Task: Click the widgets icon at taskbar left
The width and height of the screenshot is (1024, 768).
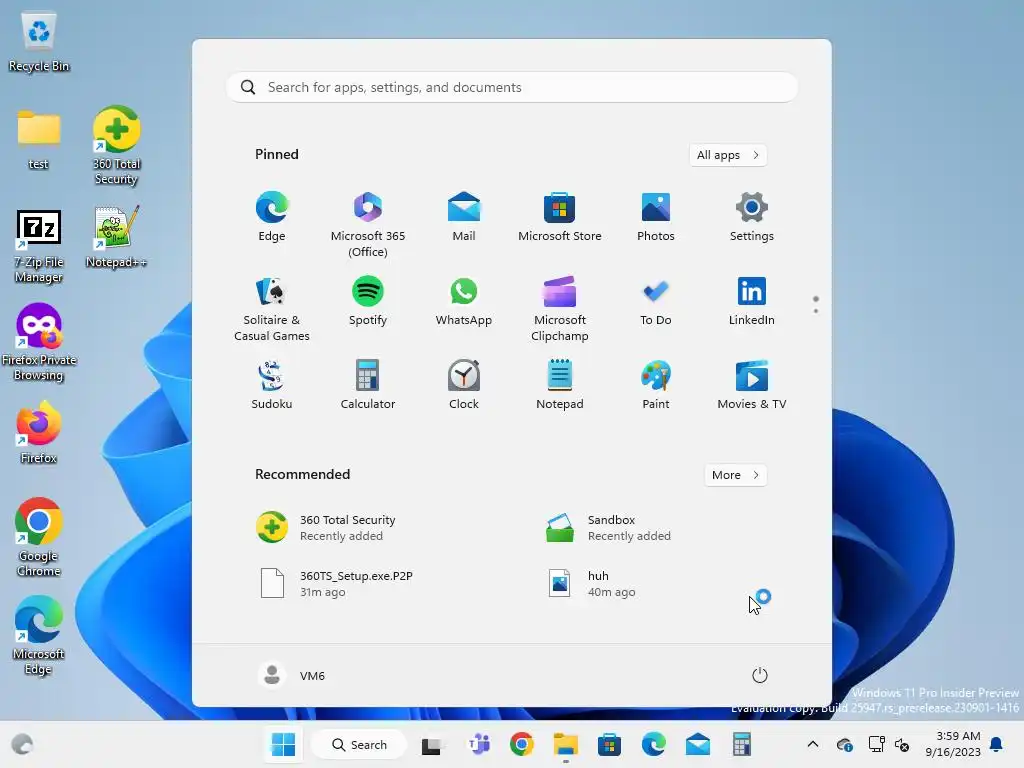Action: pos(22,744)
